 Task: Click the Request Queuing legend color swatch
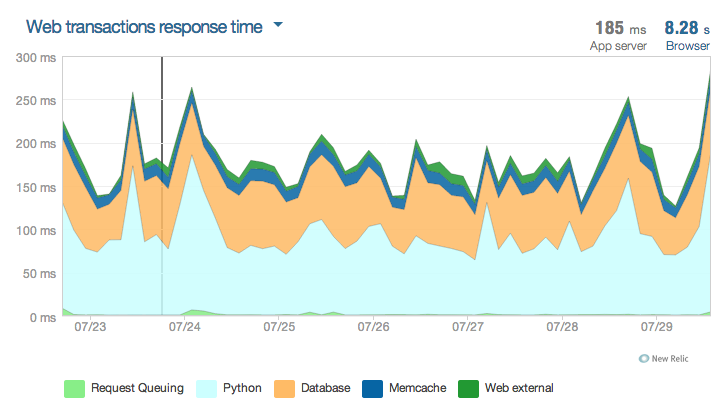[x=73, y=388]
